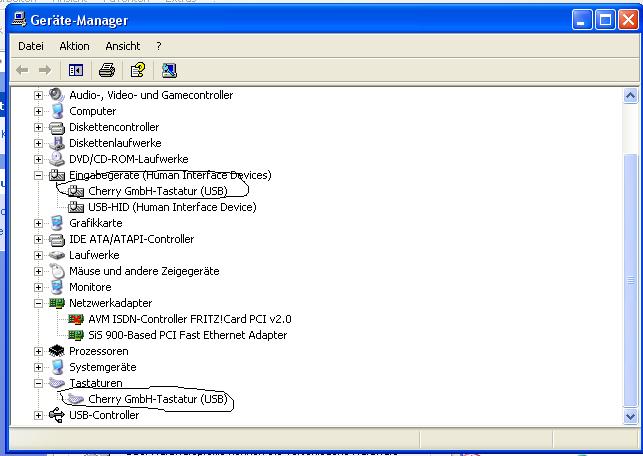The height and width of the screenshot is (456, 643).
Task: Select AVM ISDN-Controller FRITZ!Card PCI v2.0
Action: pyautogui.click(x=190, y=319)
